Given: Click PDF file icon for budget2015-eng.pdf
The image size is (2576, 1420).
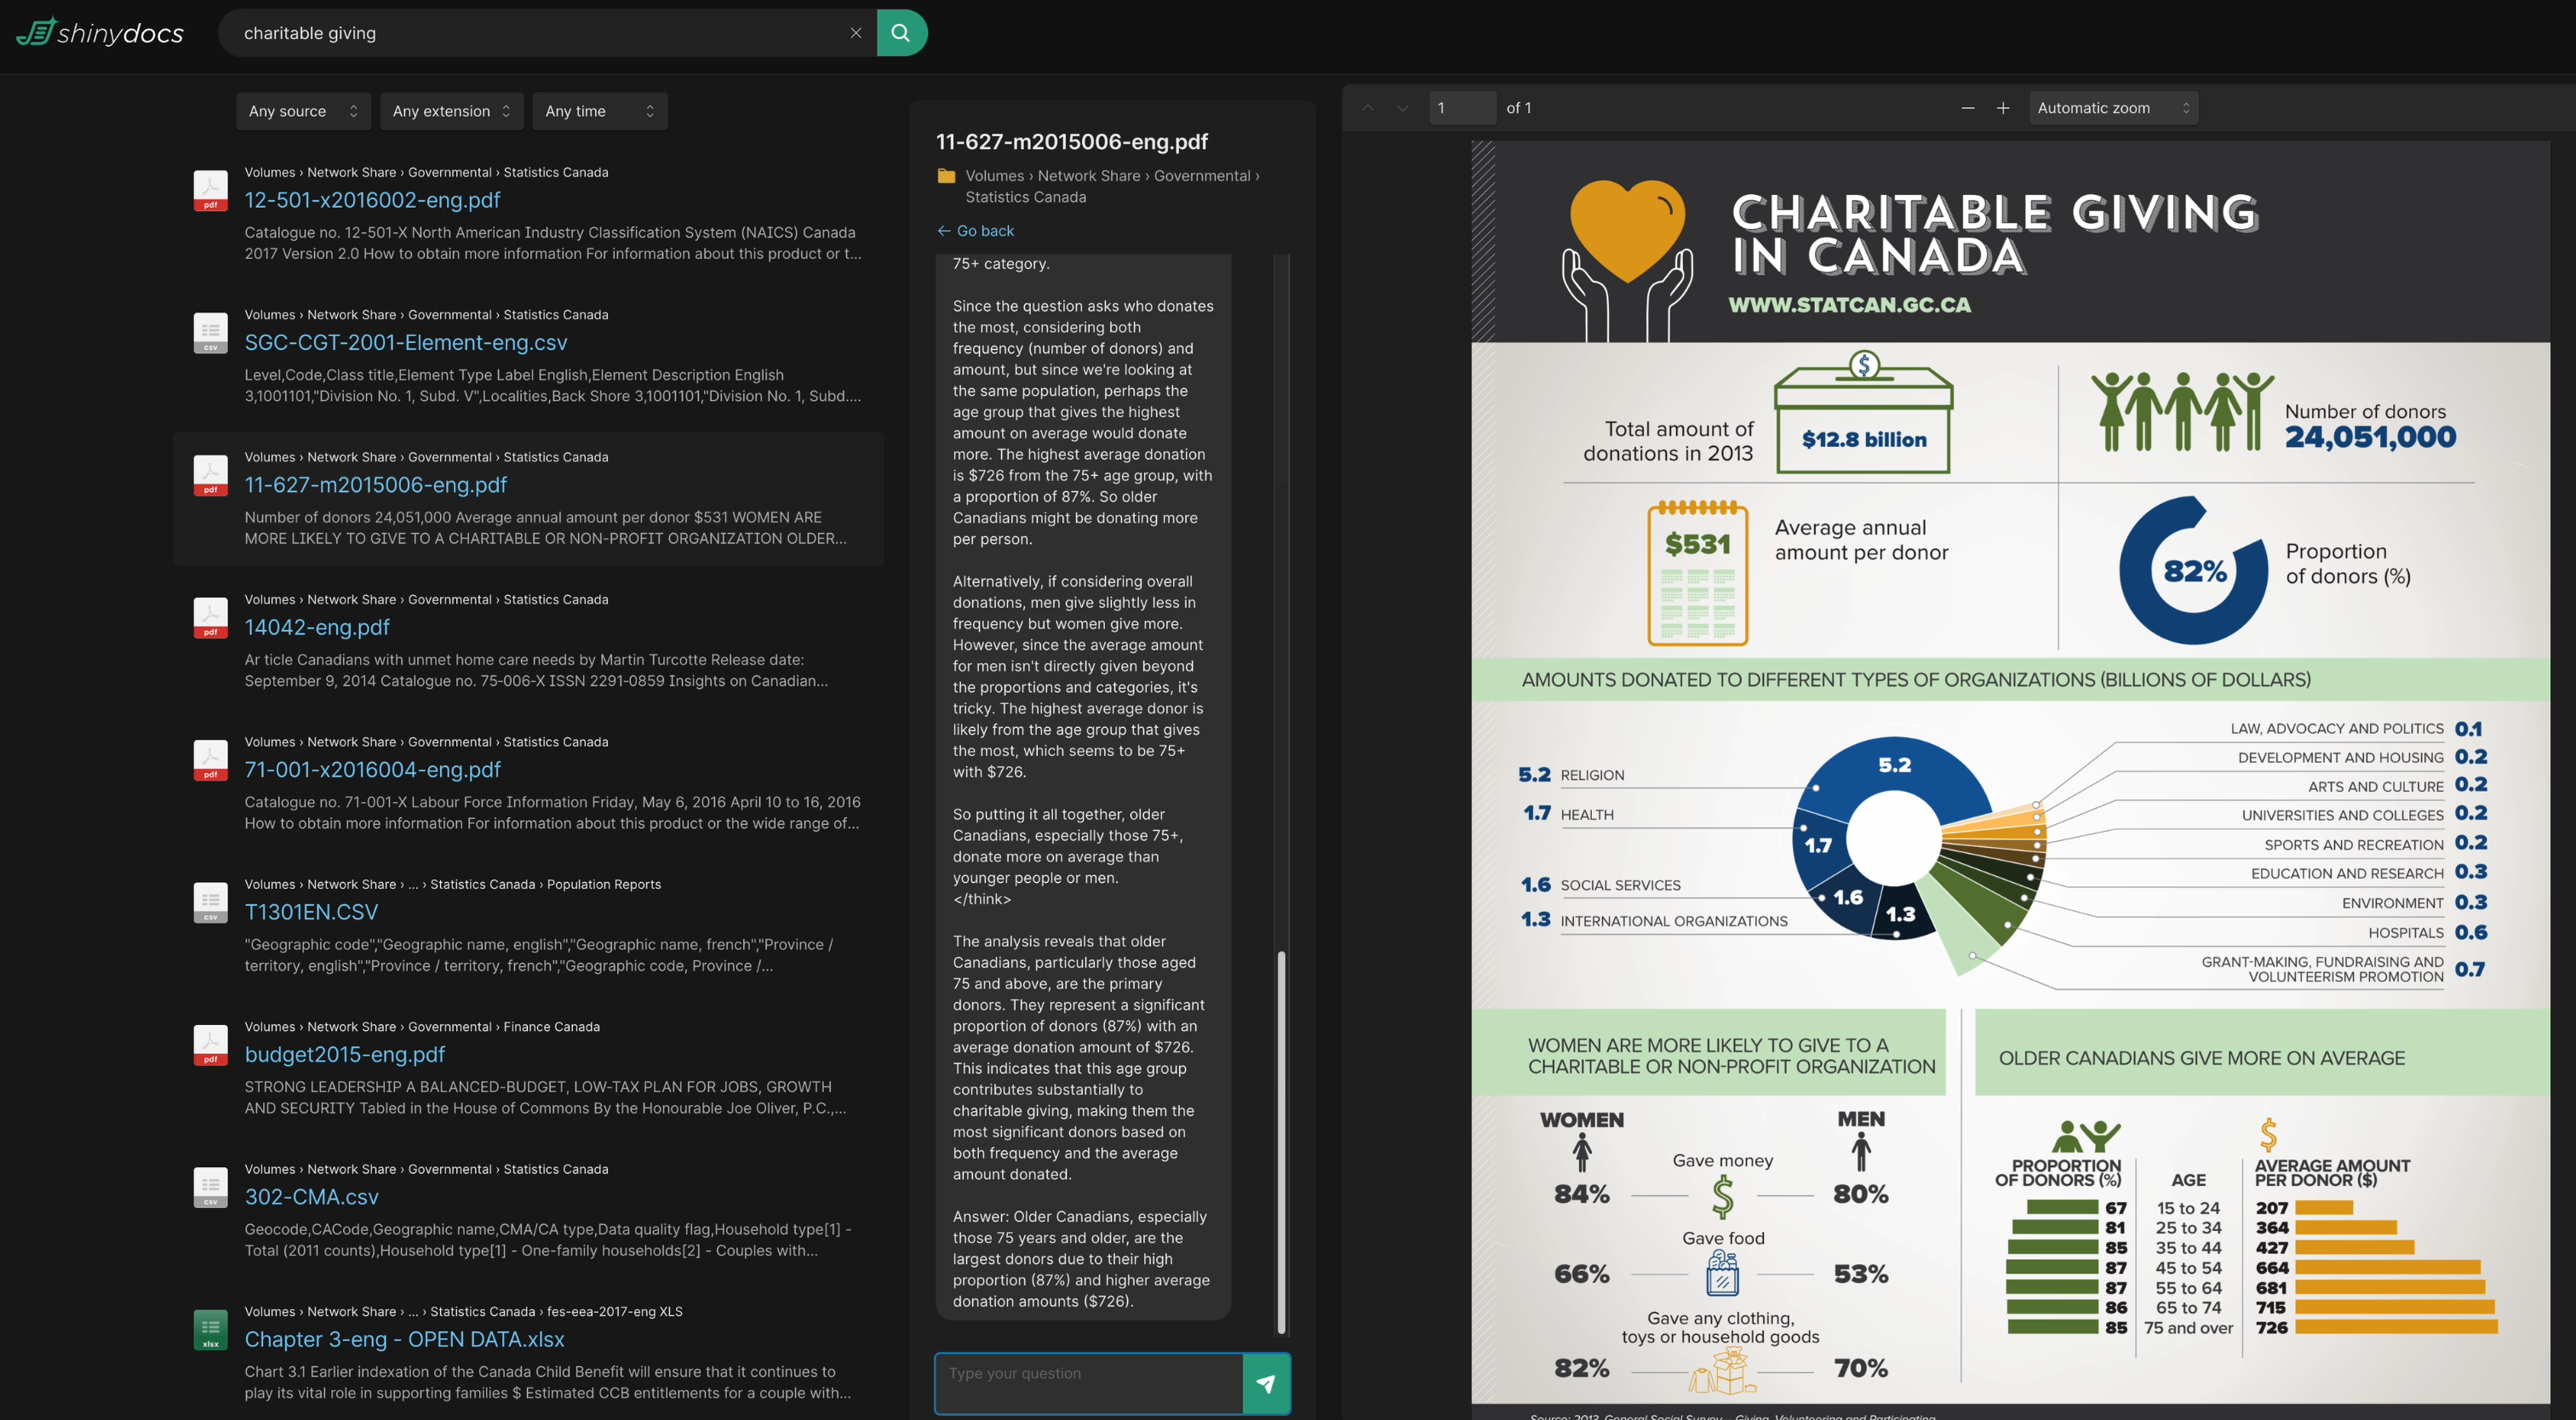Looking at the screenshot, I should [210, 1045].
